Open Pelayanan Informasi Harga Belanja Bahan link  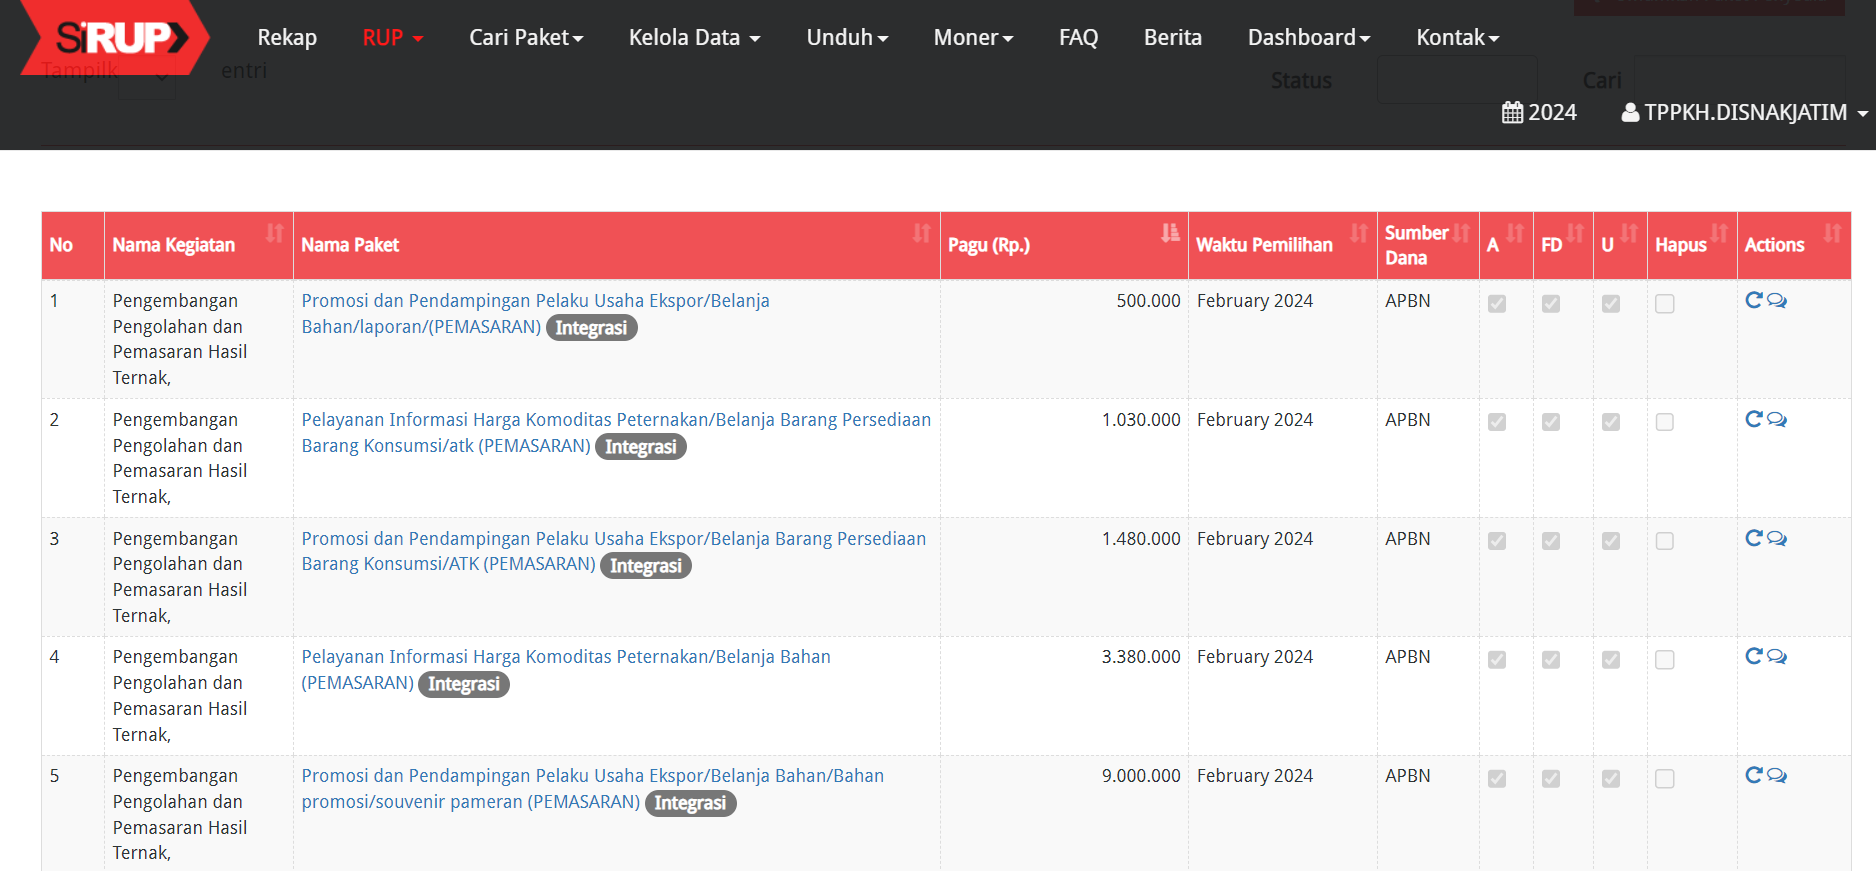coord(566,669)
